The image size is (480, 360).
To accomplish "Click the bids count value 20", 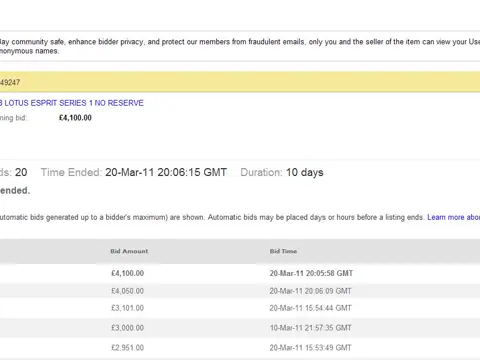I will pos(21,172).
